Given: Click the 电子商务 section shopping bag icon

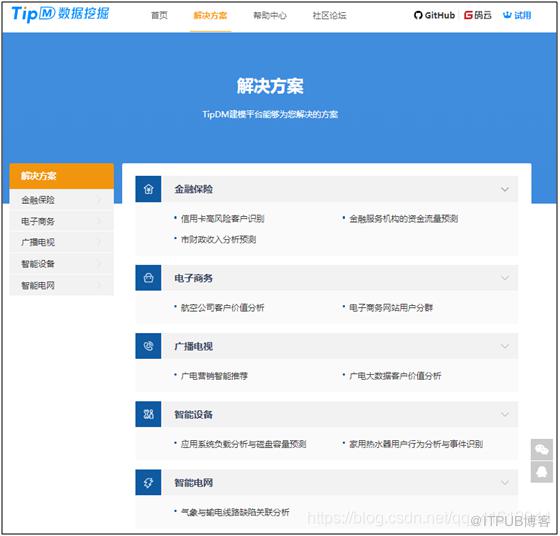Looking at the screenshot, I should click(x=148, y=278).
